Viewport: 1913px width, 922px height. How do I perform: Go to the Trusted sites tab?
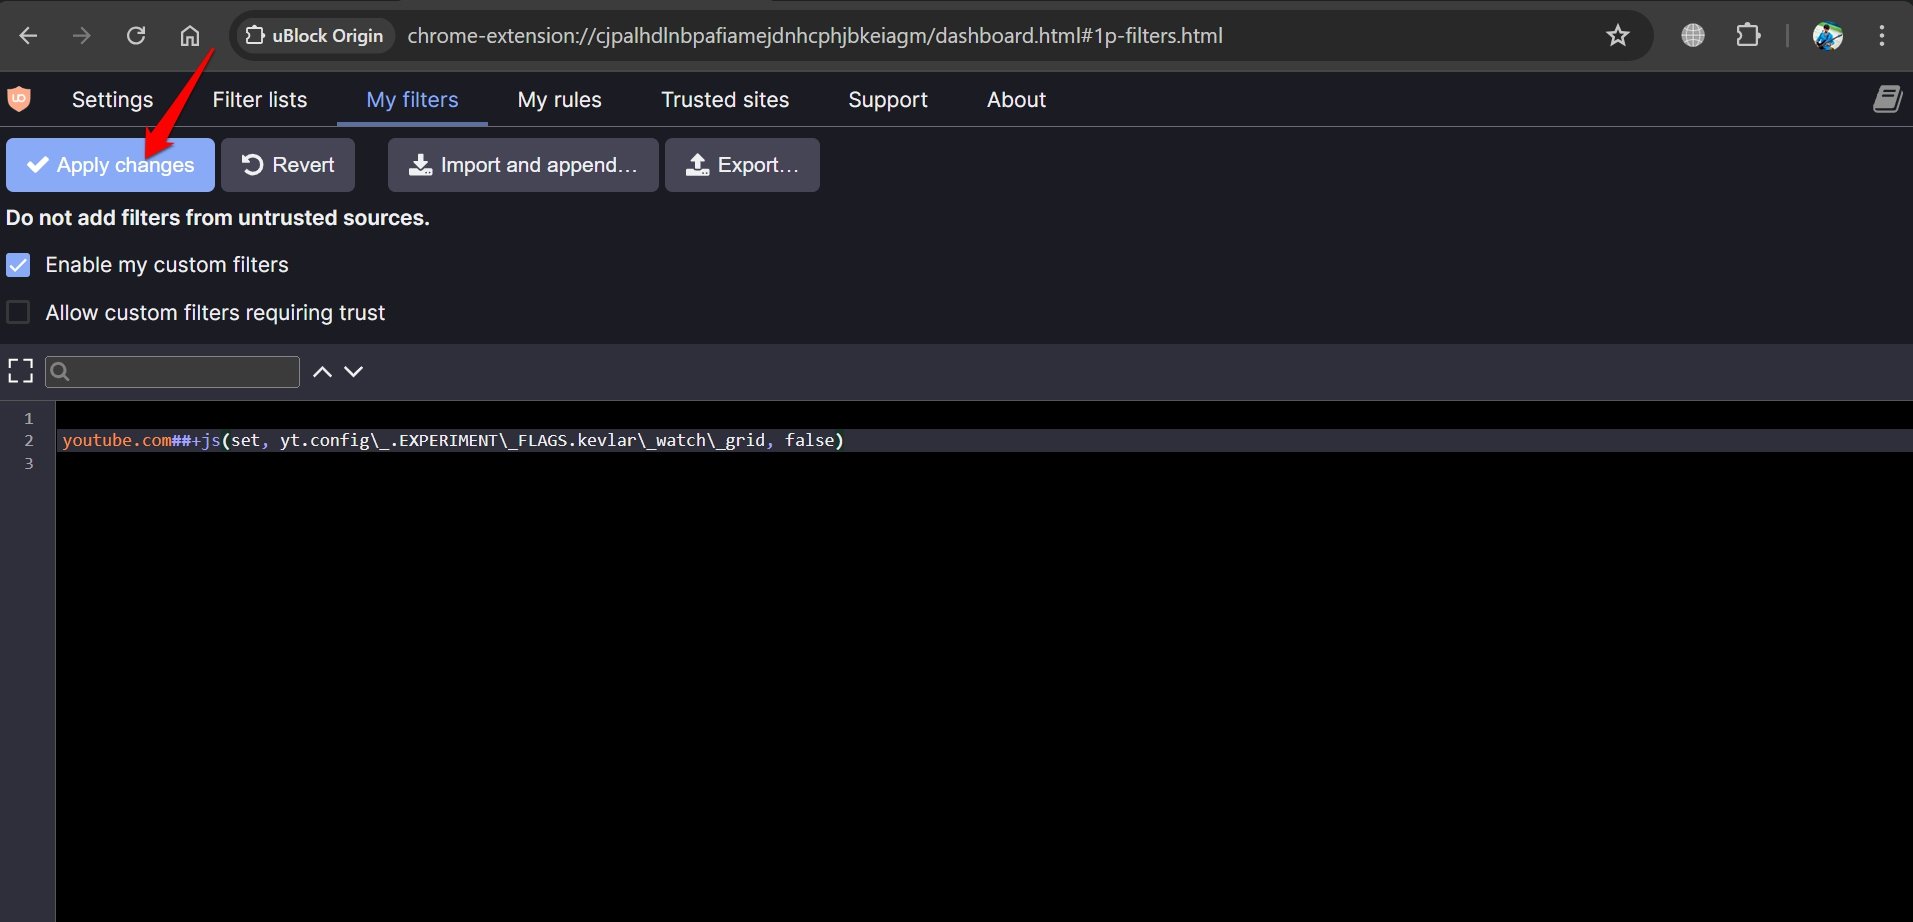point(725,100)
